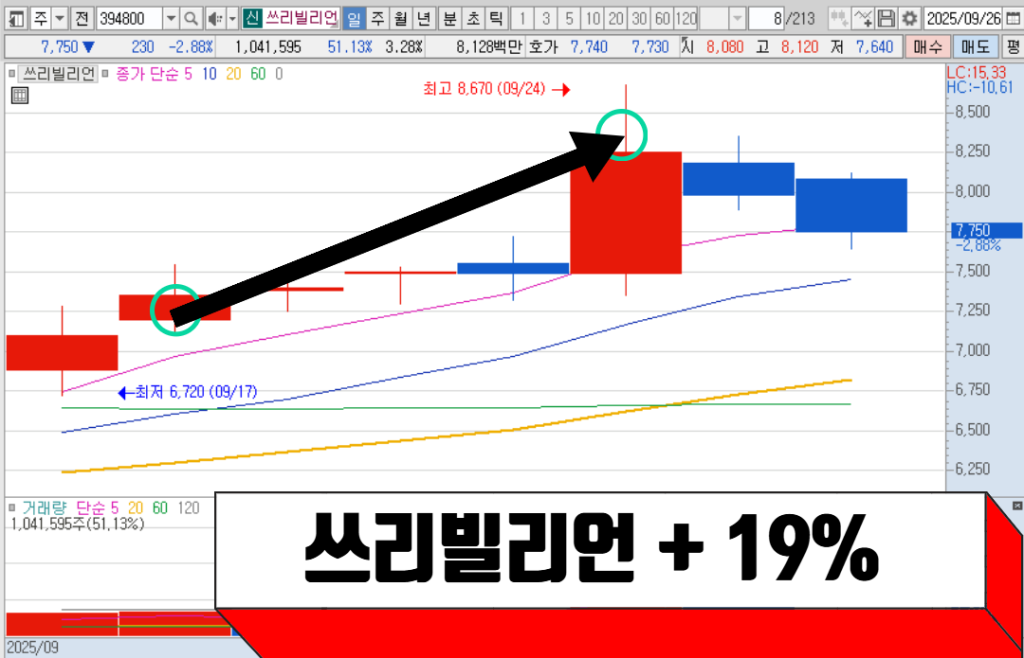Open chart settings with the gear icon
This screenshot has height=658, width=1024.
[909, 19]
